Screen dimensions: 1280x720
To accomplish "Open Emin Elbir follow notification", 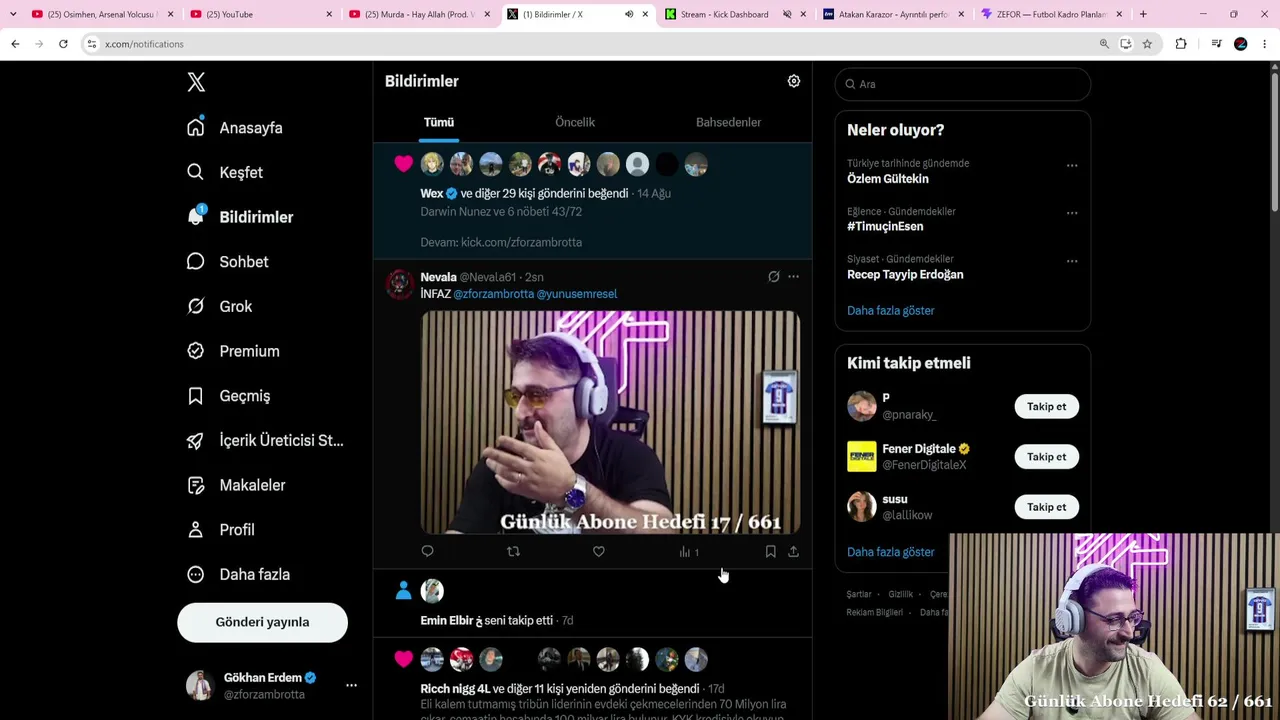I will pos(593,603).
